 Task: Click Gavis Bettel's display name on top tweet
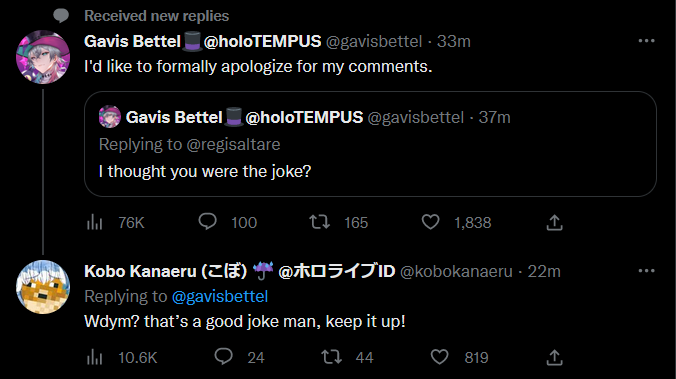[132, 41]
